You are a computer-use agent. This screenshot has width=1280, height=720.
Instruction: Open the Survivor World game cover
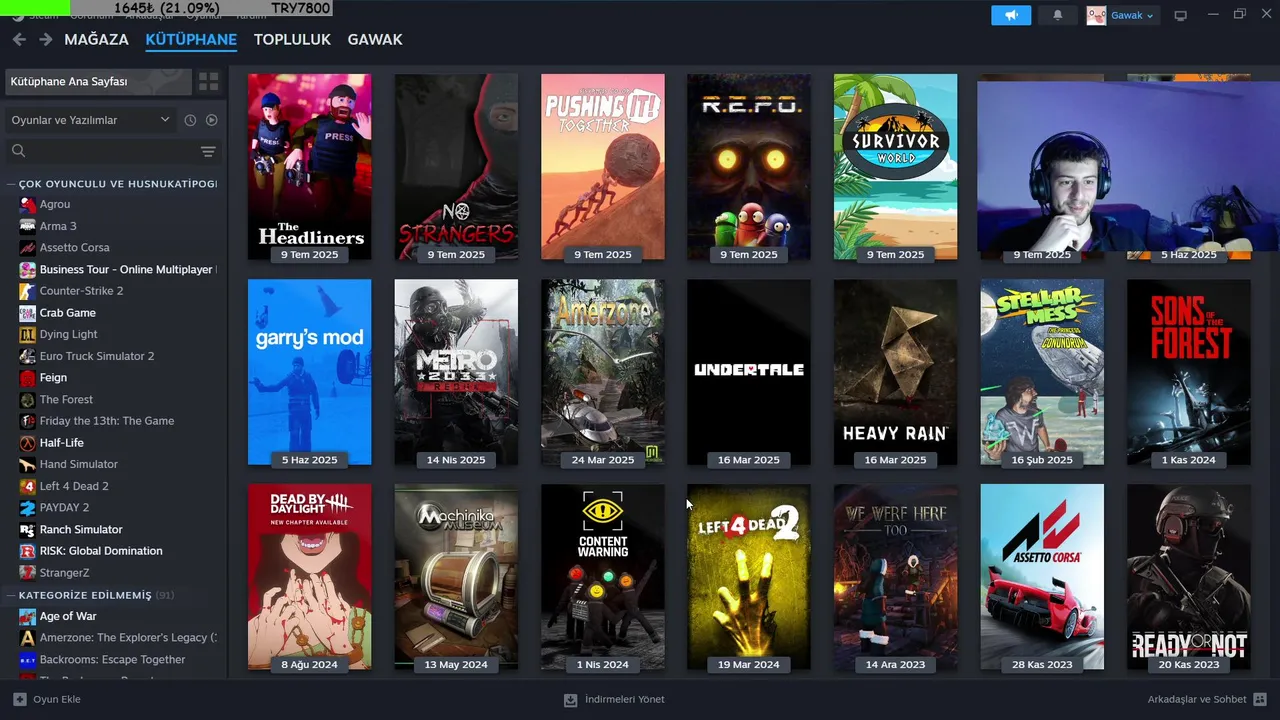tap(895, 167)
